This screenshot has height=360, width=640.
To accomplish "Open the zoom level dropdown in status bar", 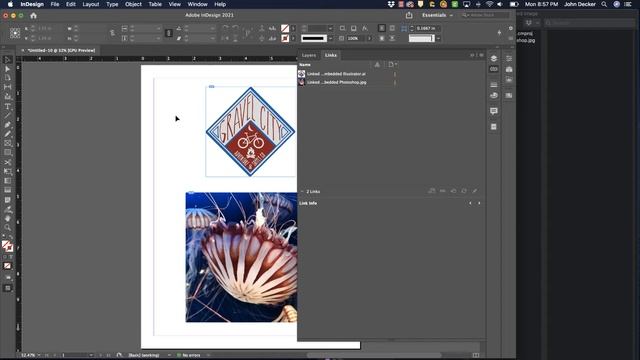I will click(x=39, y=356).
